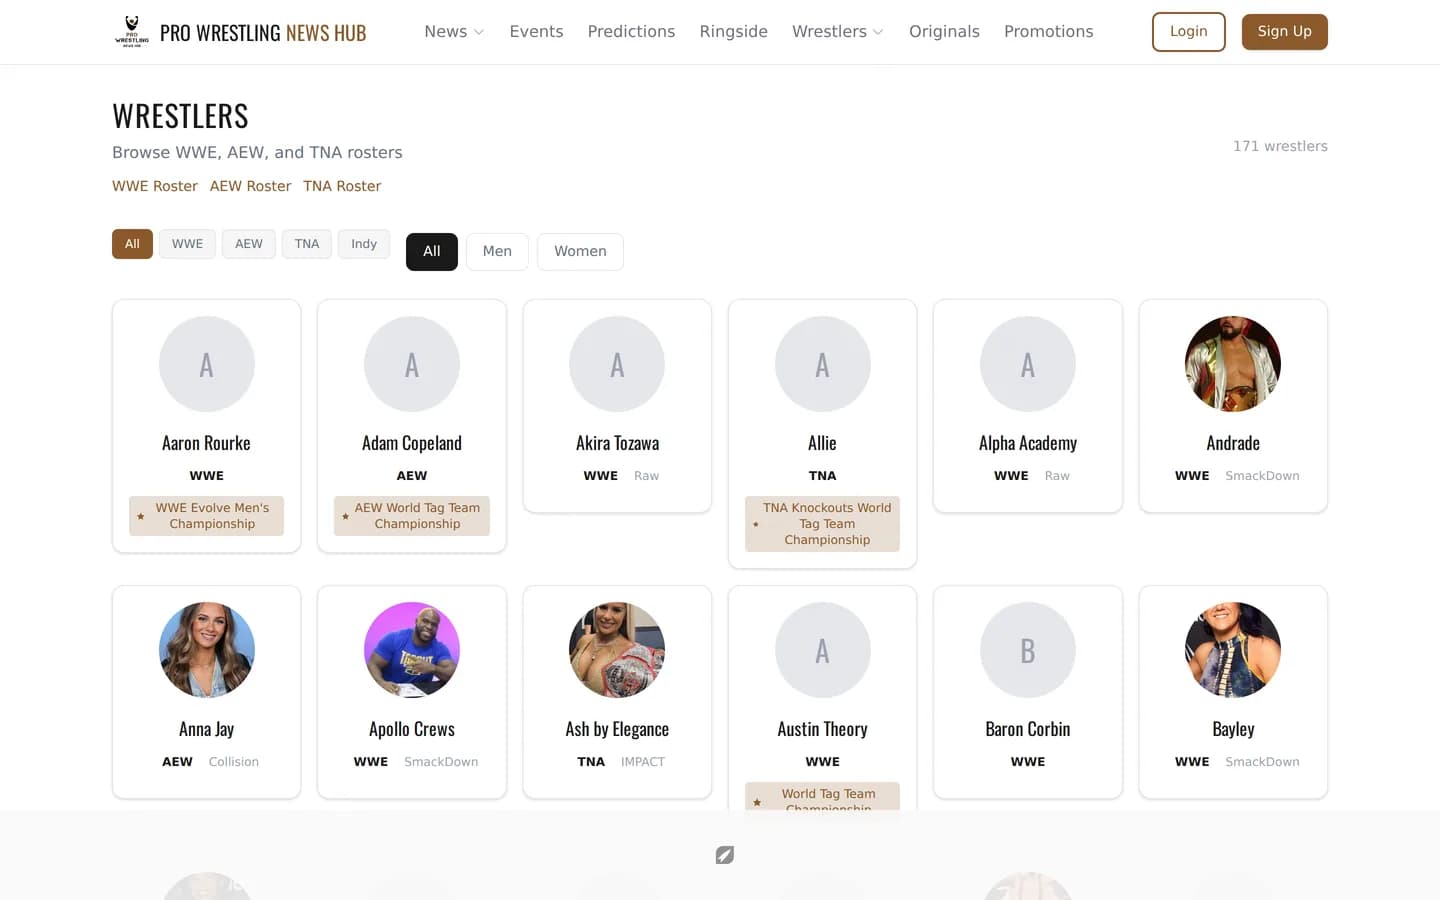Filter wrestlers by WWE promotion
The width and height of the screenshot is (1440, 900).
(x=187, y=244)
